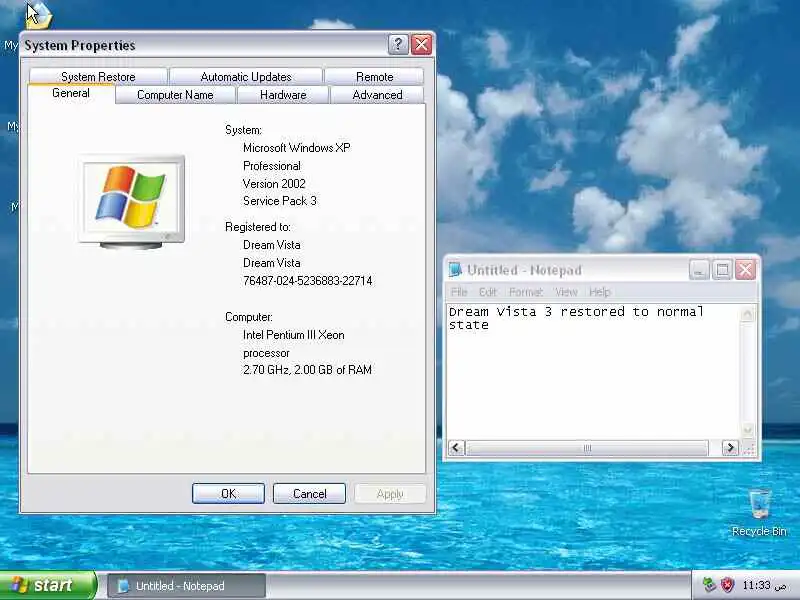Open the Notepad Edit menu
Image resolution: width=800 pixels, height=600 pixels.
487,292
